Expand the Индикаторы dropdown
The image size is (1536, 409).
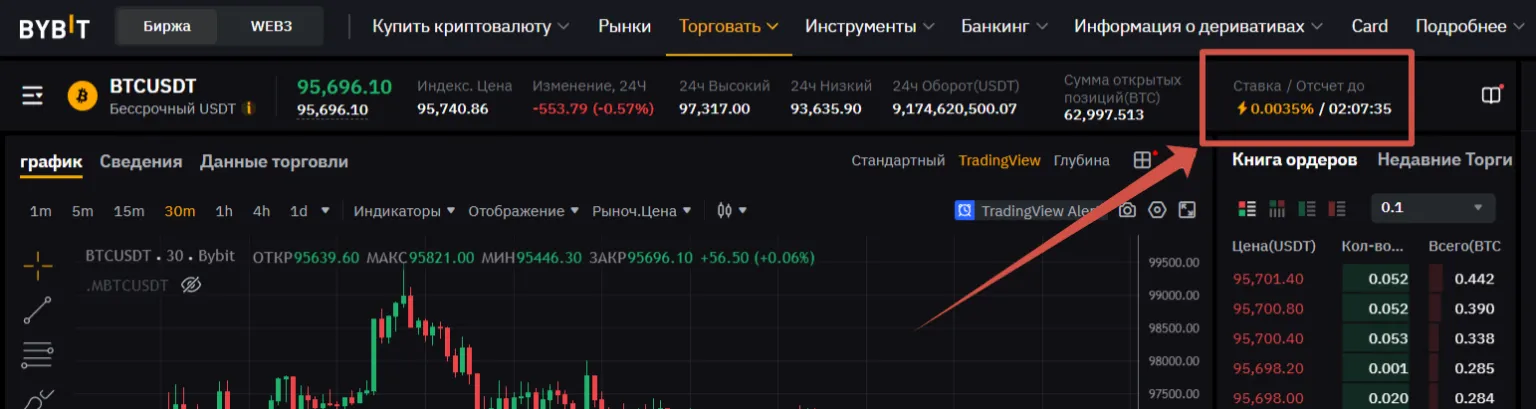click(404, 211)
